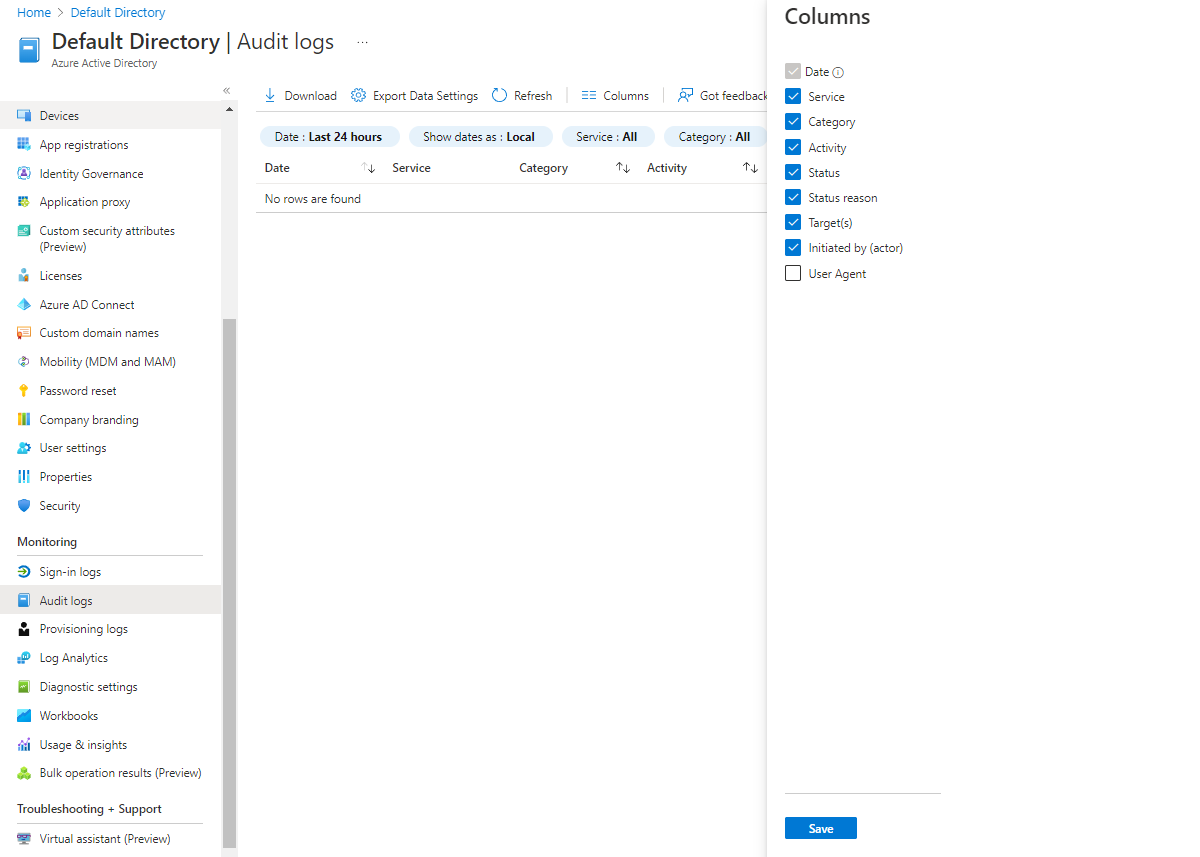This screenshot has width=1200, height=857.
Task: Click the Azure AD Connect icon
Action: (x=24, y=305)
